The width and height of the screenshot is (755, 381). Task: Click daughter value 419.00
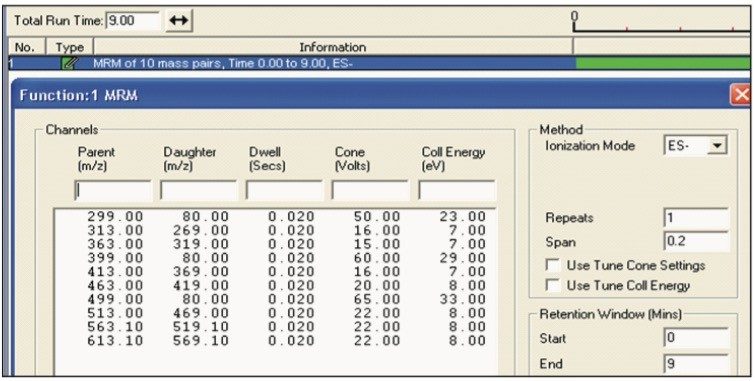201,286
